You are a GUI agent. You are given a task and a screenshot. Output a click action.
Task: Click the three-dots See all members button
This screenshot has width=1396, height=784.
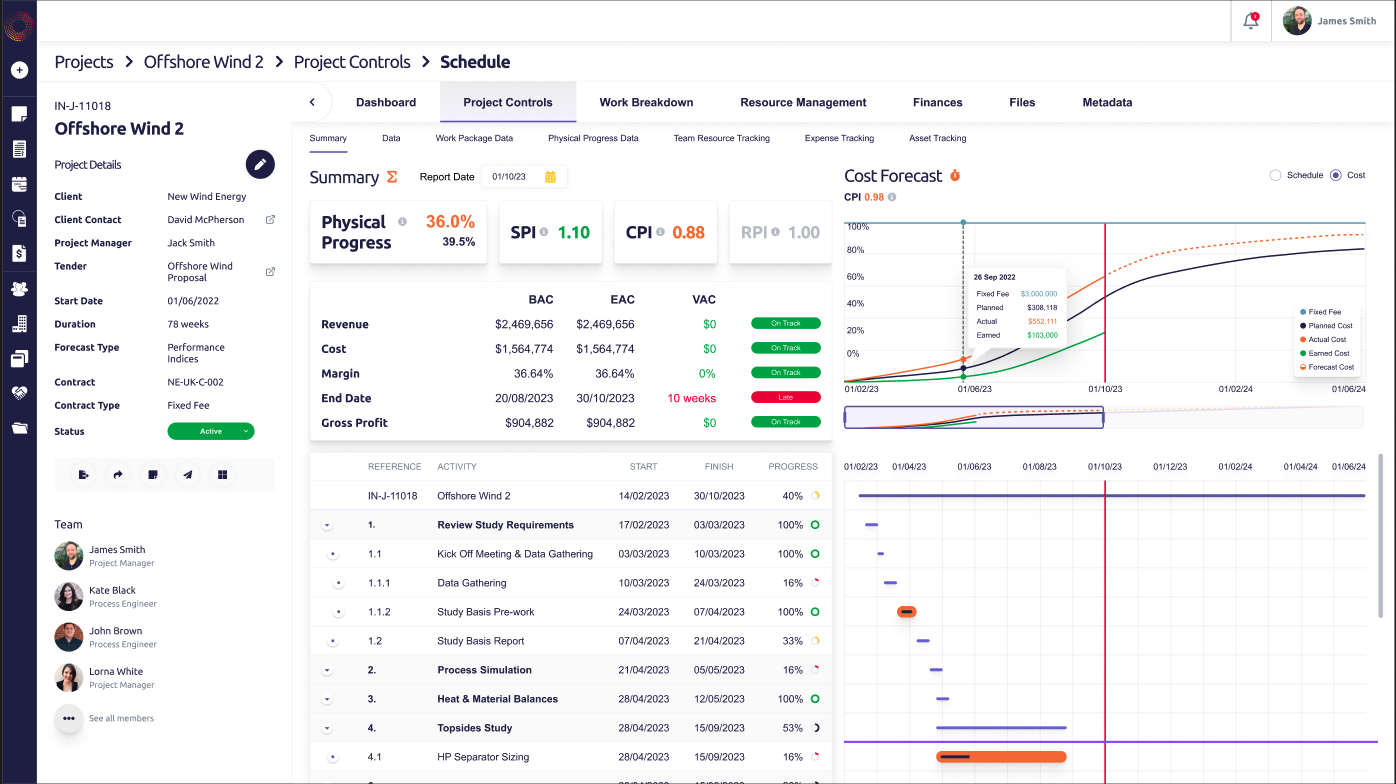click(x=69, y=718)
